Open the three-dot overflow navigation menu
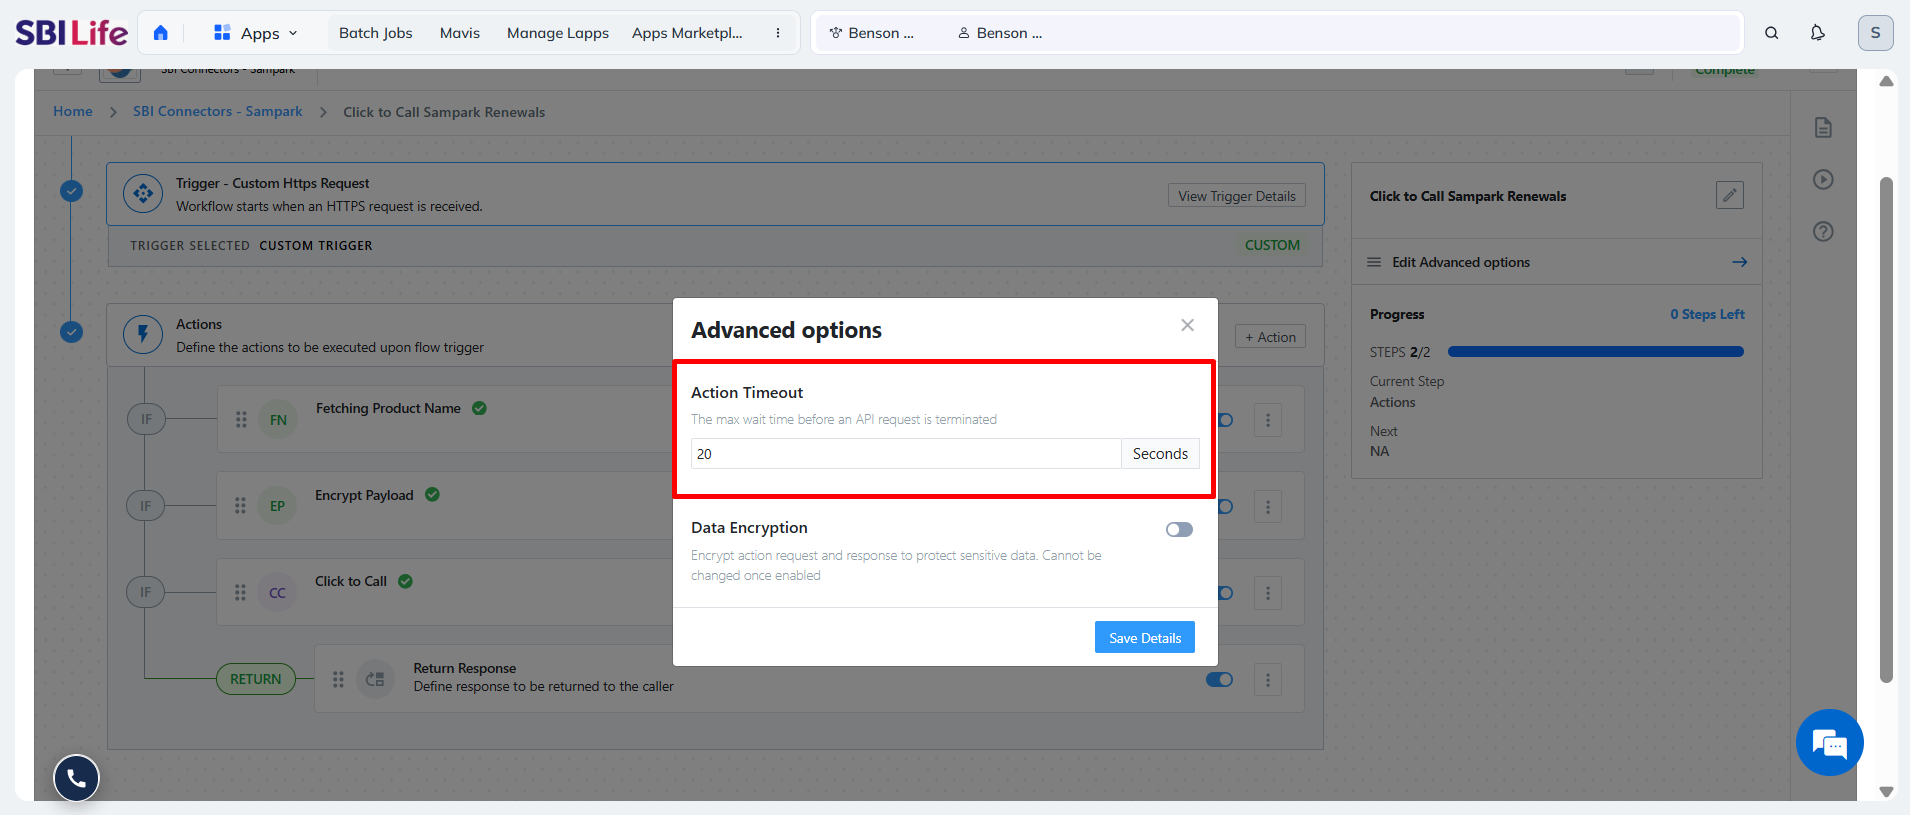 [778, 33]
